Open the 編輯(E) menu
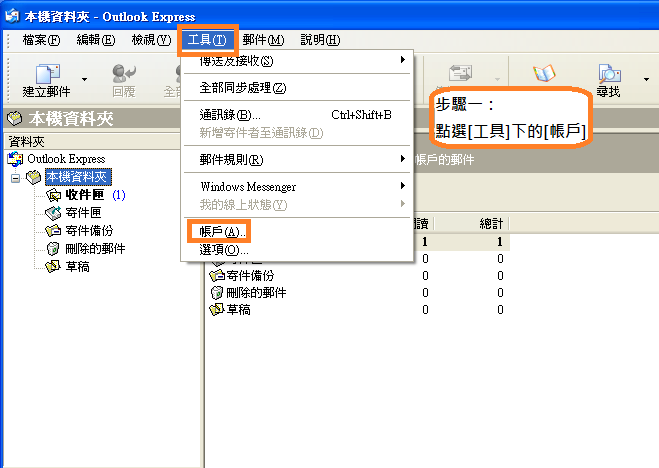 click(95, 40)
